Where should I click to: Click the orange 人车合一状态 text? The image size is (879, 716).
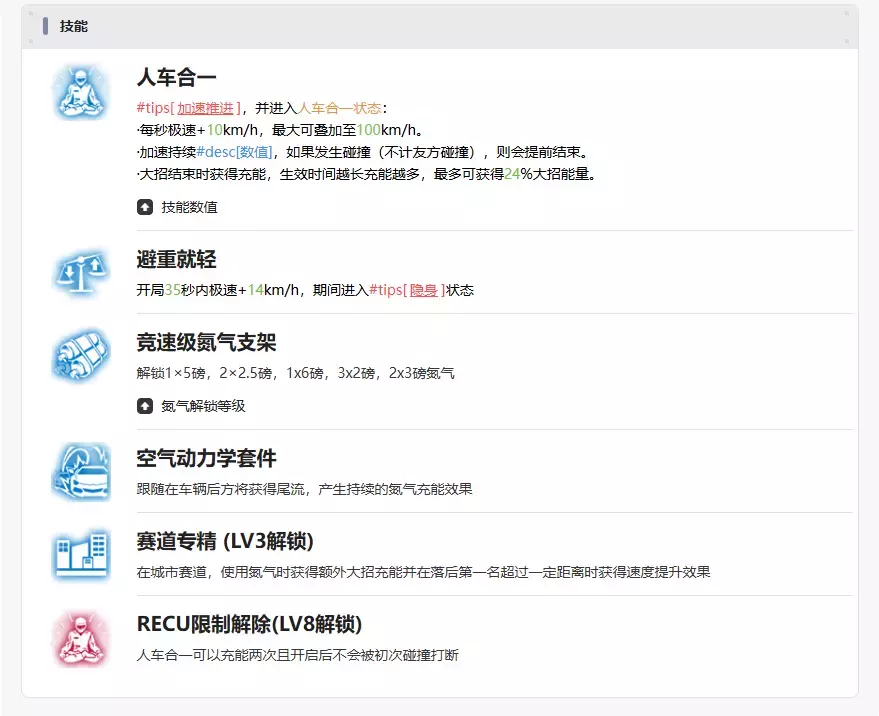[x=340, y=108]
